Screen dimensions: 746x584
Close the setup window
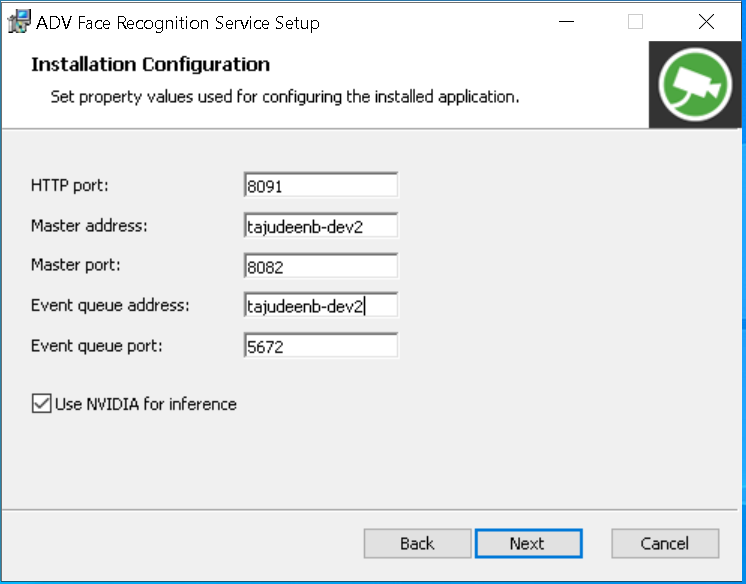(x=706, y=22)
